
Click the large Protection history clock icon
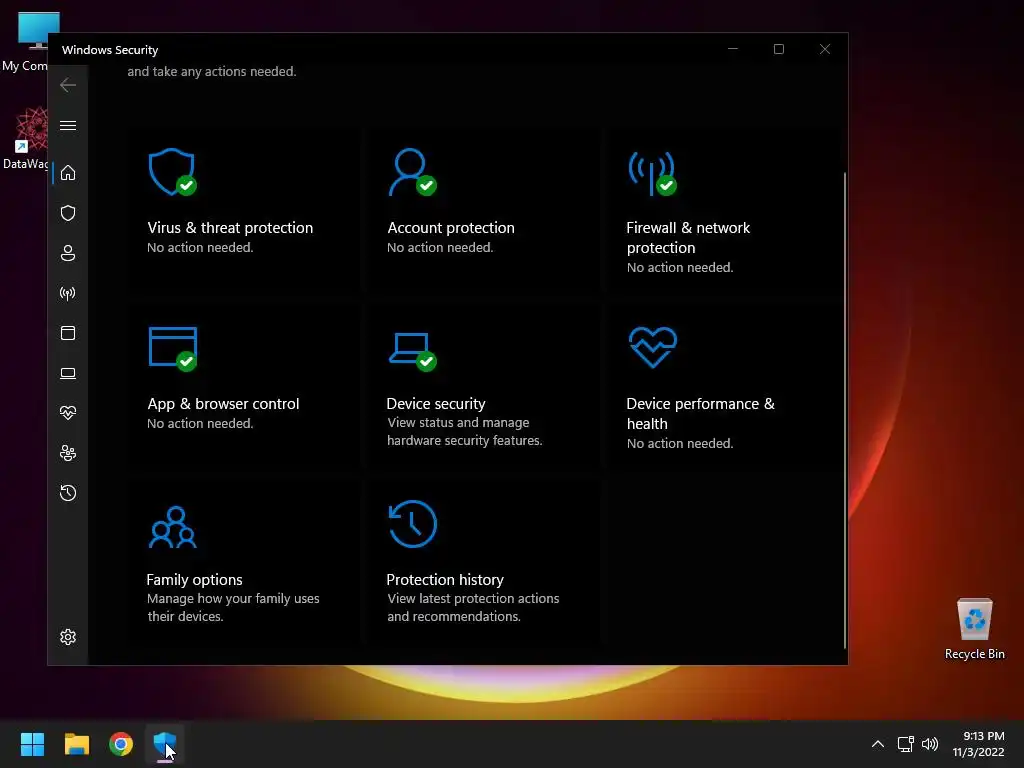[x=413, y=524]
